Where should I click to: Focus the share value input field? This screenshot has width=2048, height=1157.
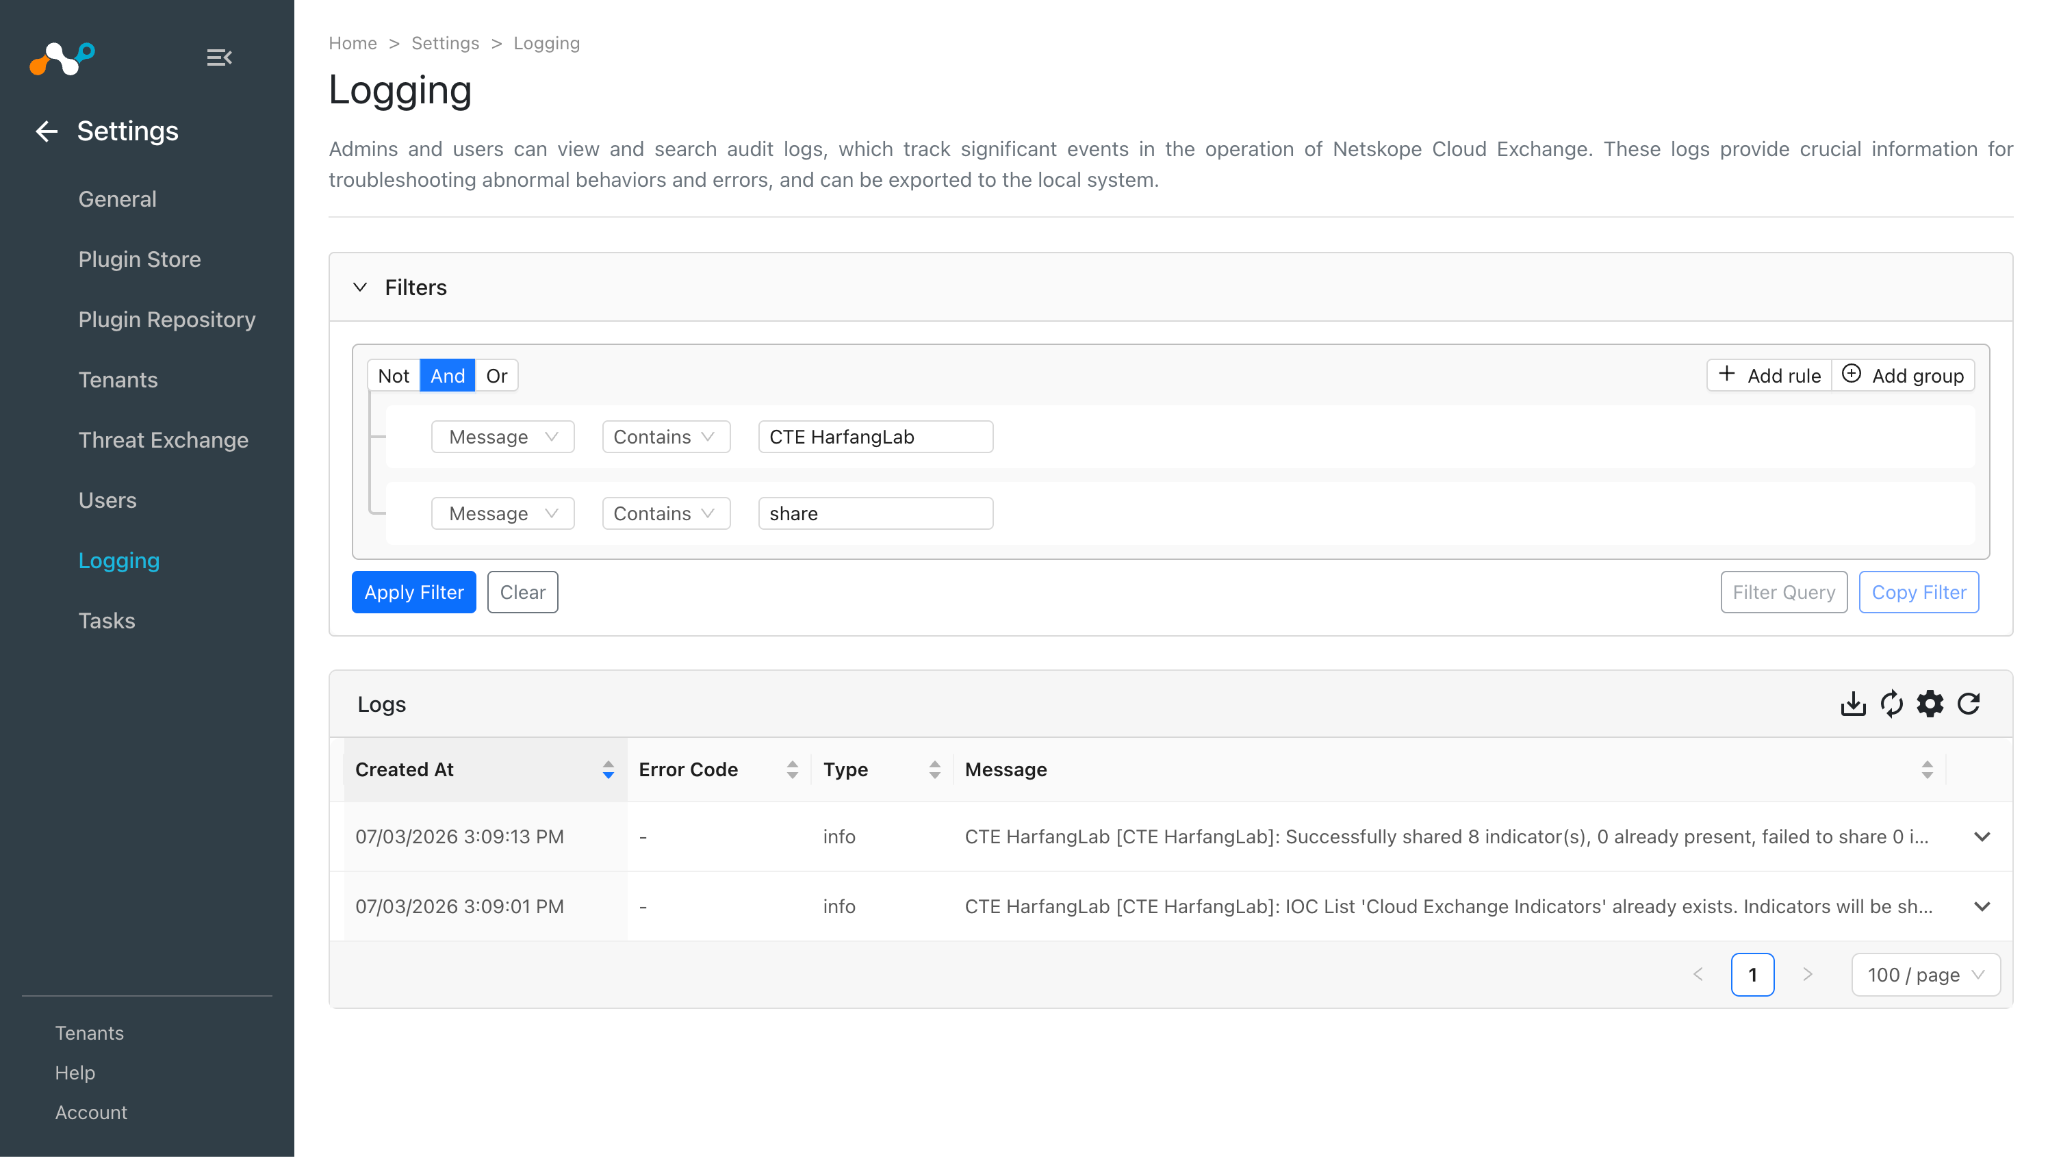click(x=875, y=514)
